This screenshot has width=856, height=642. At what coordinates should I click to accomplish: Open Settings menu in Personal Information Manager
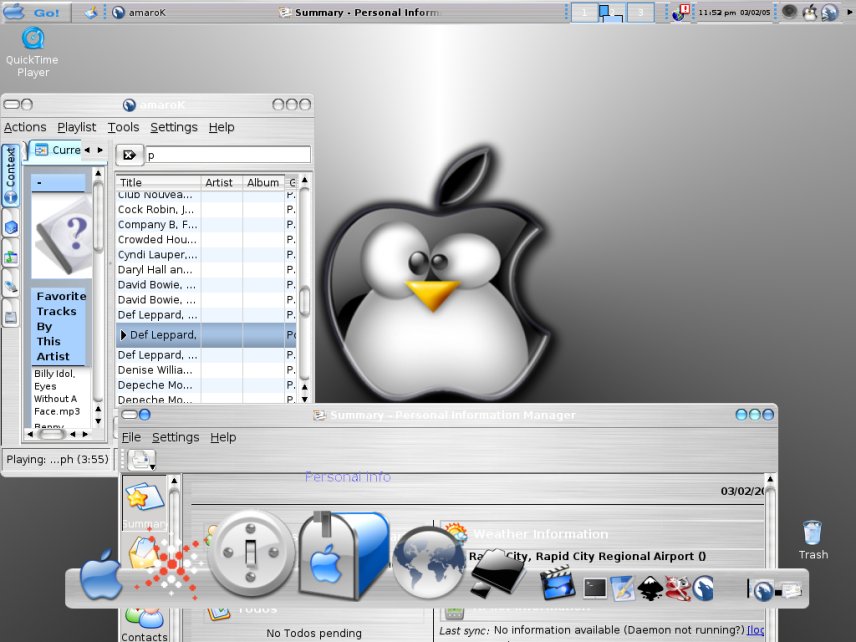point(175,437)
